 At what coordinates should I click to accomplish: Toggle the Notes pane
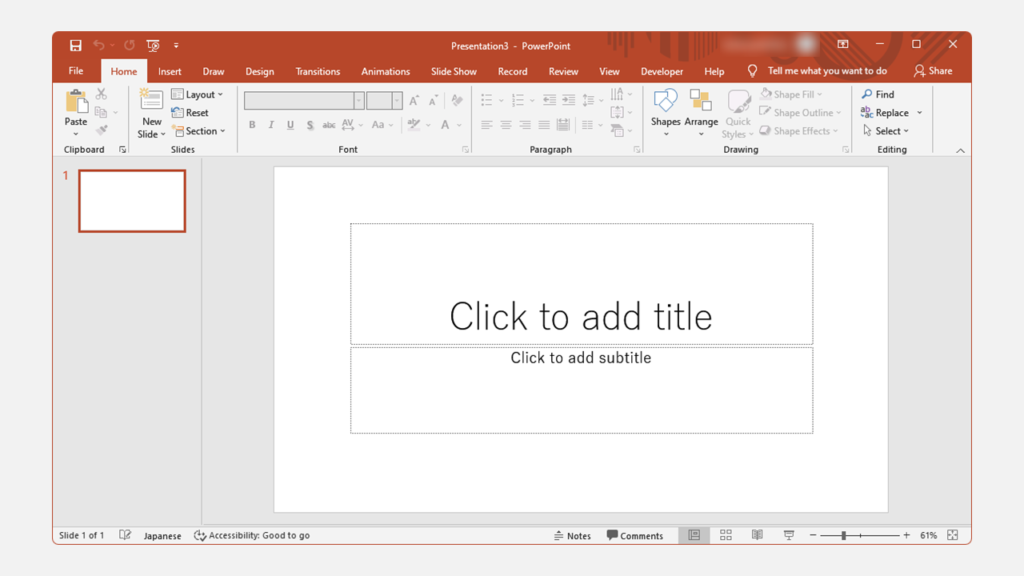(572, 536)
